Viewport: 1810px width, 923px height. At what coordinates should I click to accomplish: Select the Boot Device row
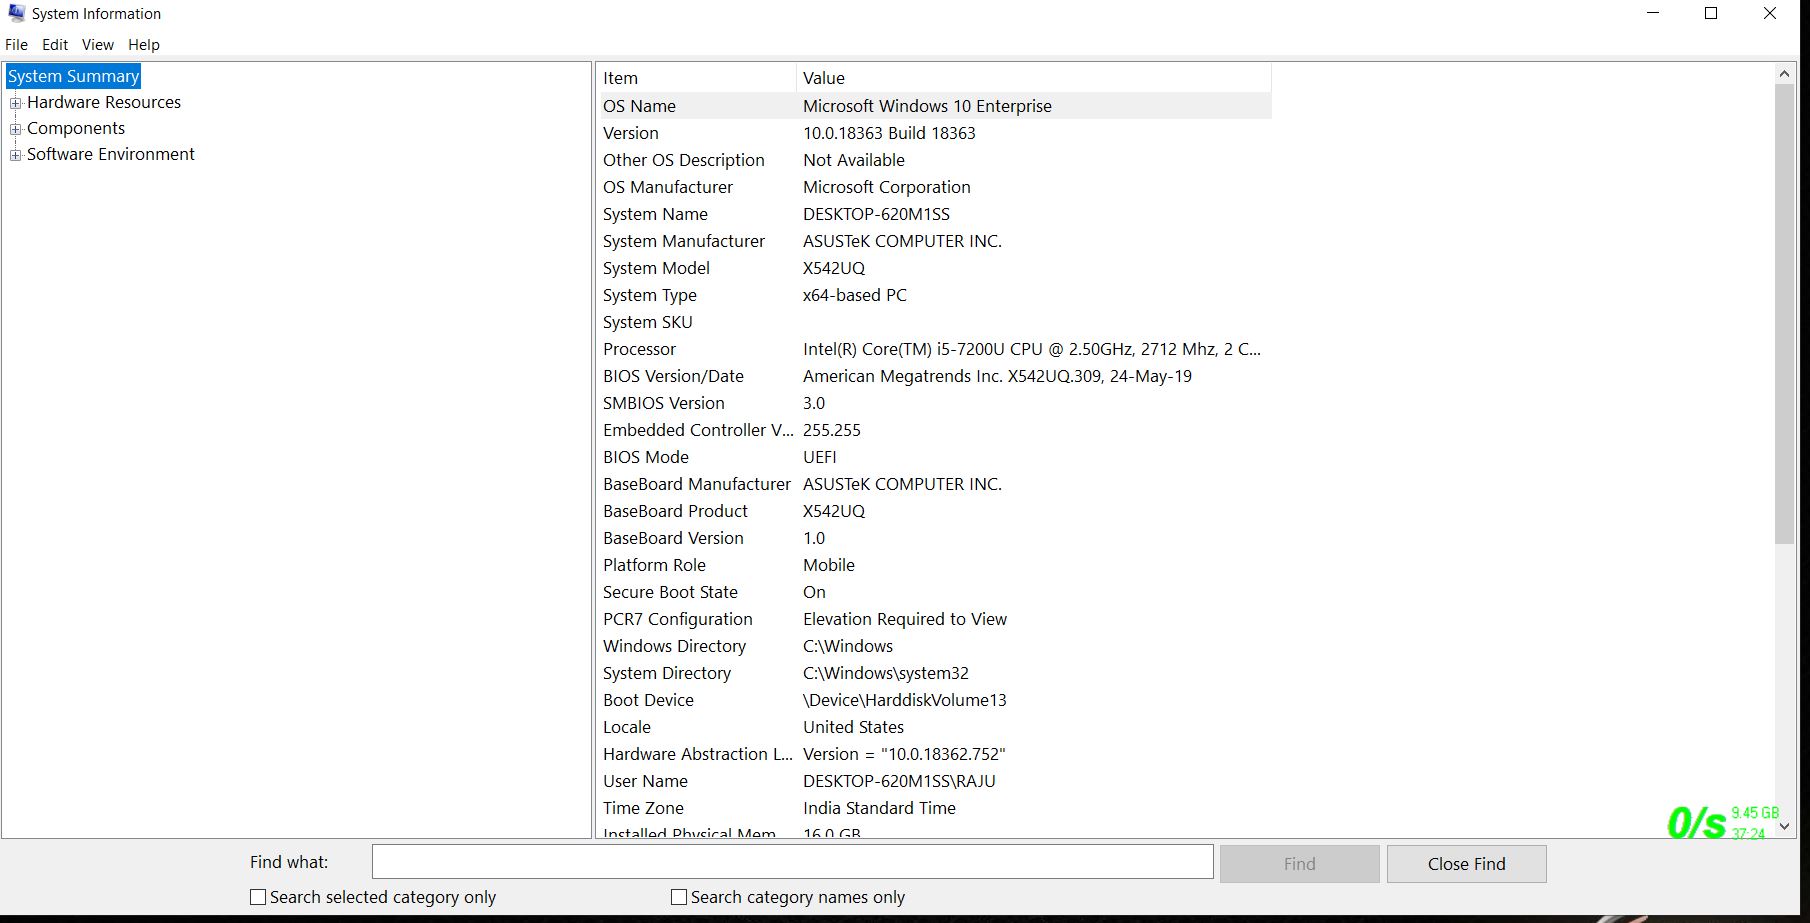coord(935,700)
